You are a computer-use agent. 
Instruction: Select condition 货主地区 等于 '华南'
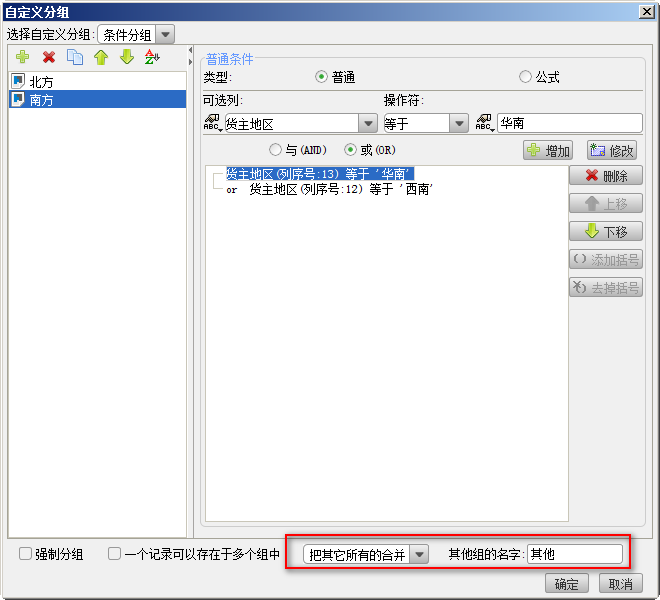coord(320,174)
